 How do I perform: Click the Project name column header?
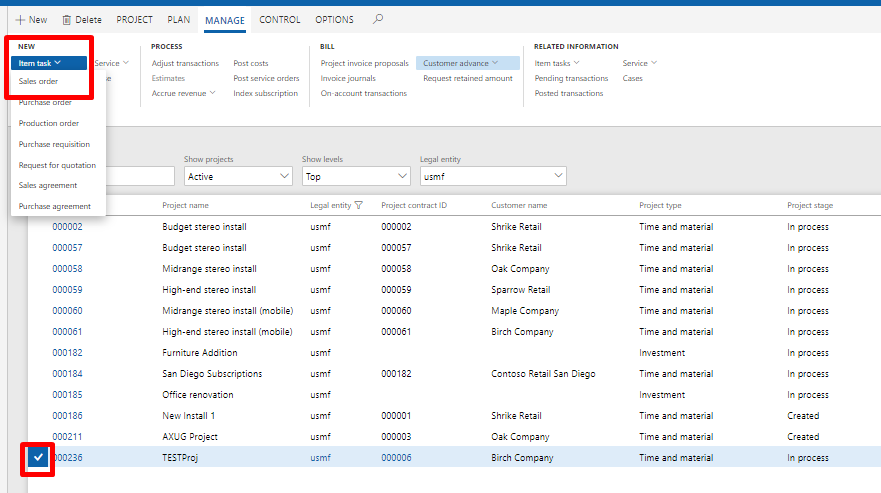(x=185, y=205)
